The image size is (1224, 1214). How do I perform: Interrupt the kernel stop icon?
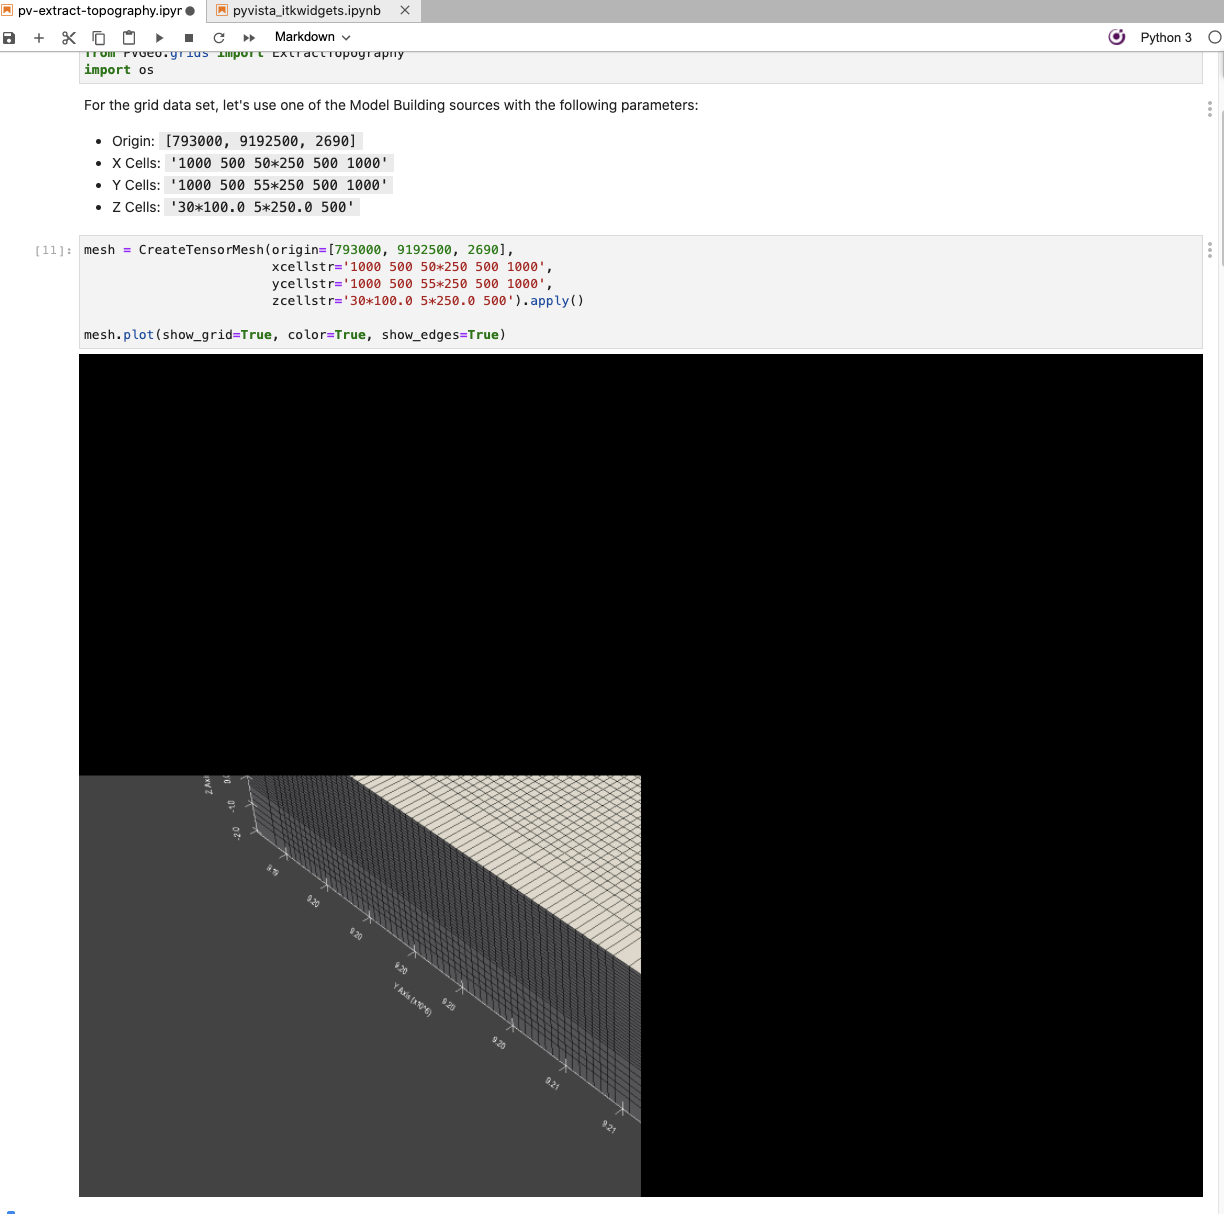(189, 38)
